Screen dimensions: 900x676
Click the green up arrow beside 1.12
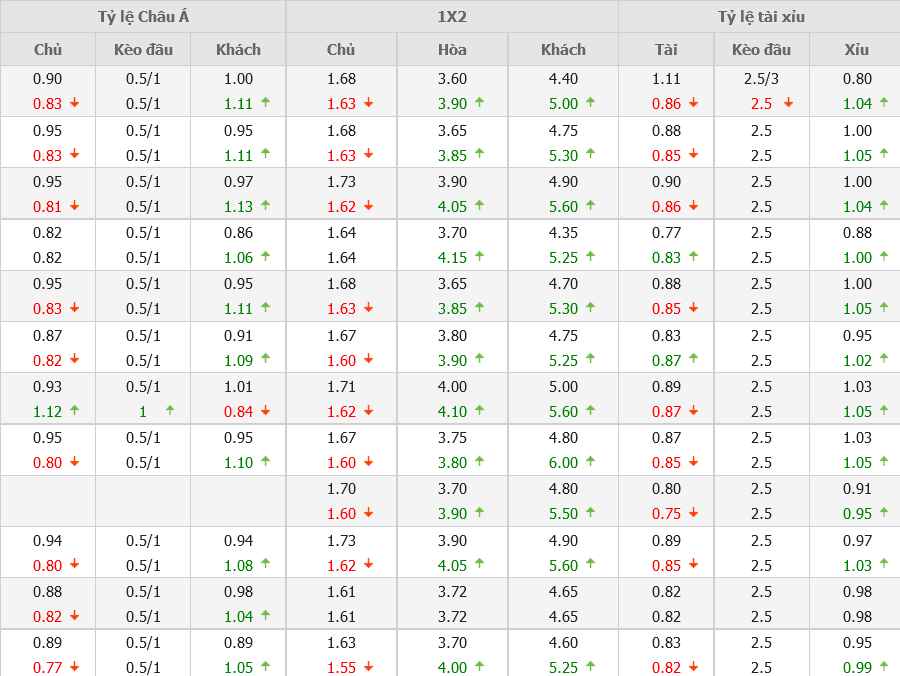tap(75, 410)
